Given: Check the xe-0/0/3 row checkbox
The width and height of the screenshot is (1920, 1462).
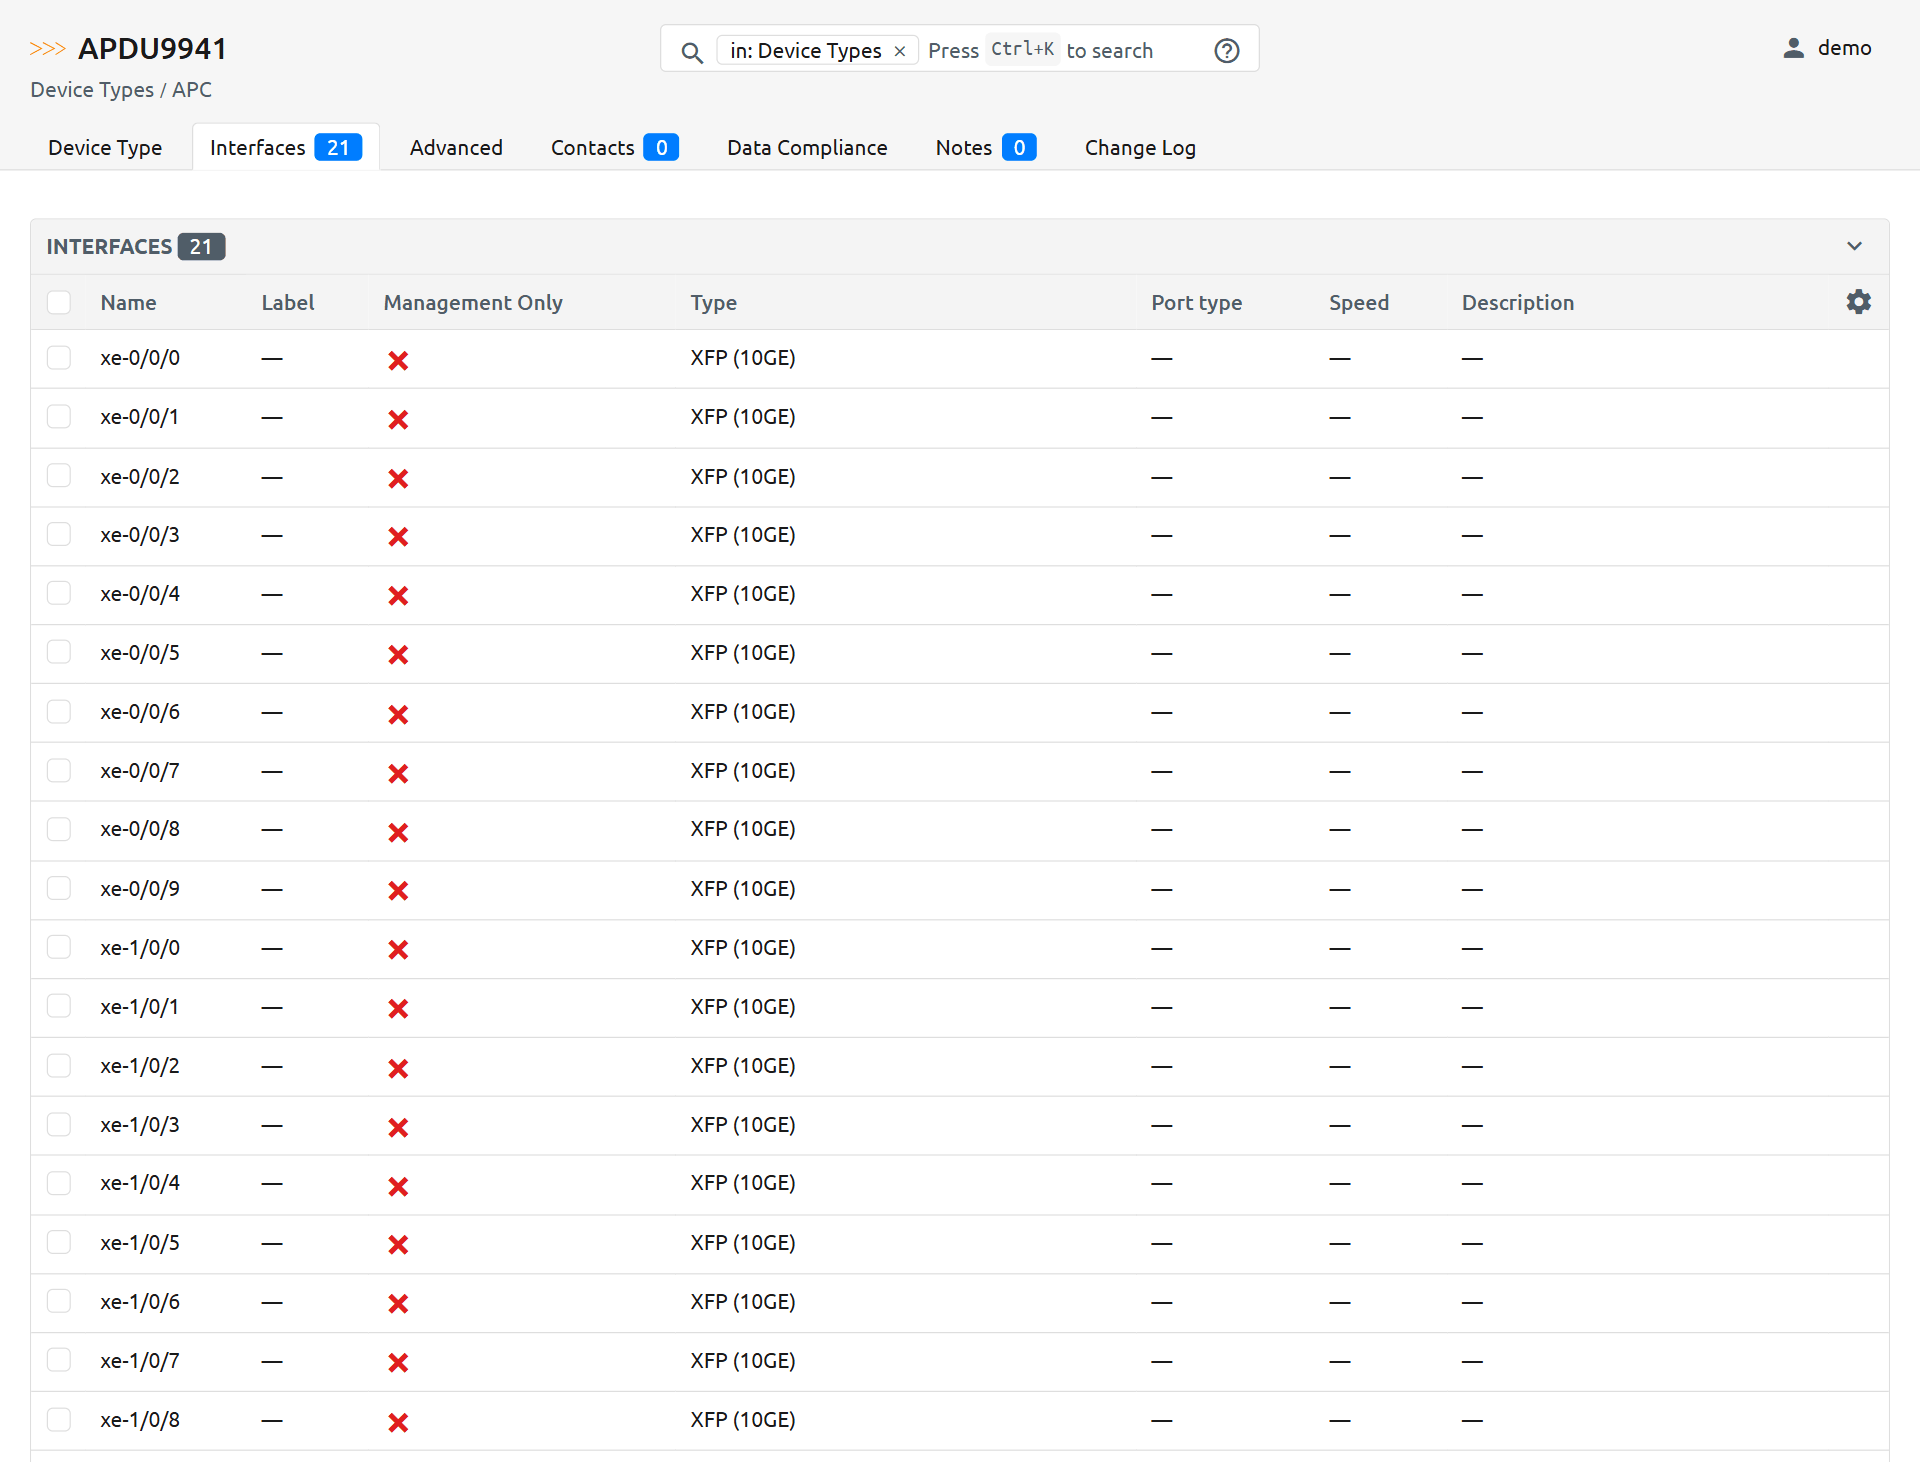Looking at the screenshot, I should 59,535.
